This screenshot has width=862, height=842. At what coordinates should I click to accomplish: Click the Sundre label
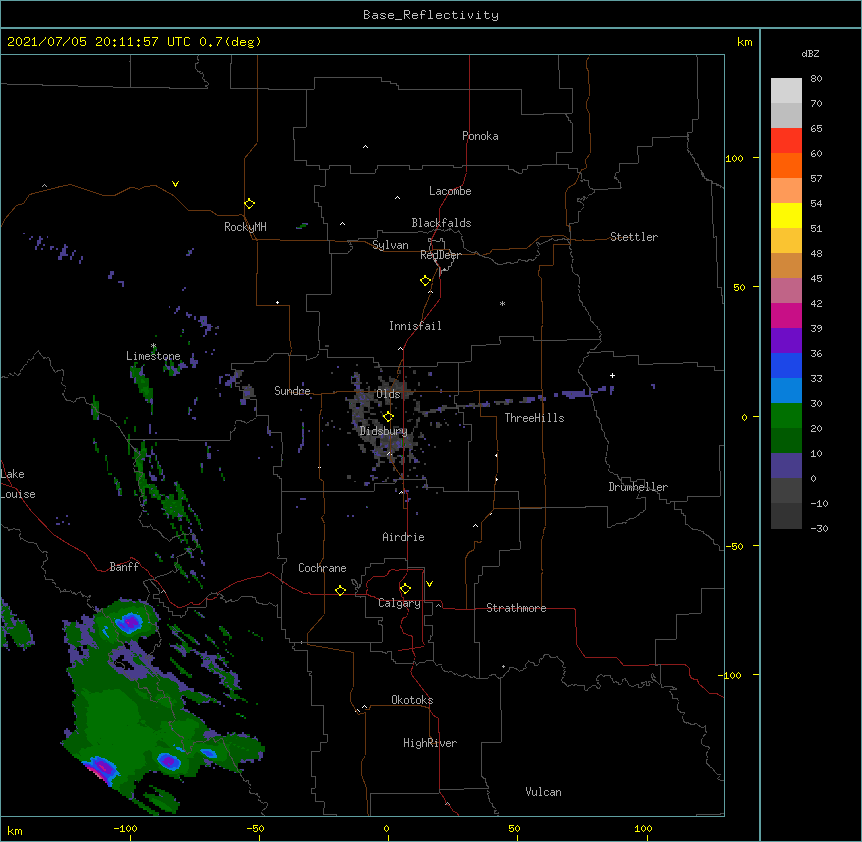(292, 391)
